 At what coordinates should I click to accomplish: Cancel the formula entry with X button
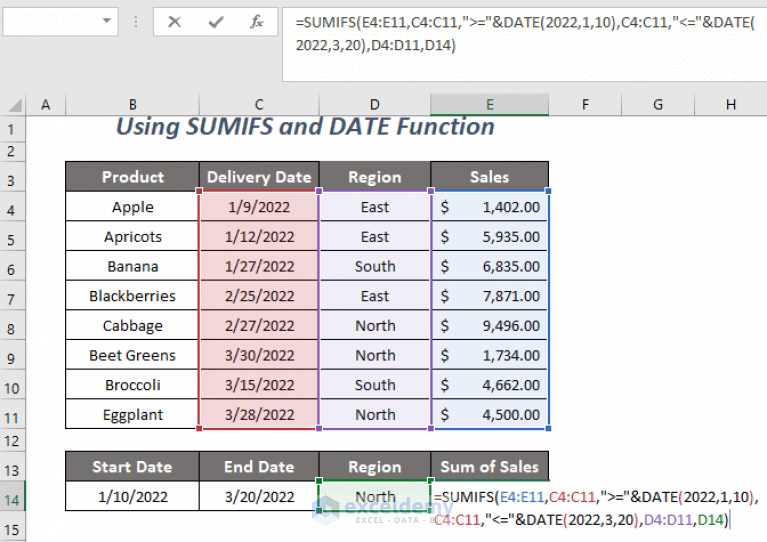[174, 22]
